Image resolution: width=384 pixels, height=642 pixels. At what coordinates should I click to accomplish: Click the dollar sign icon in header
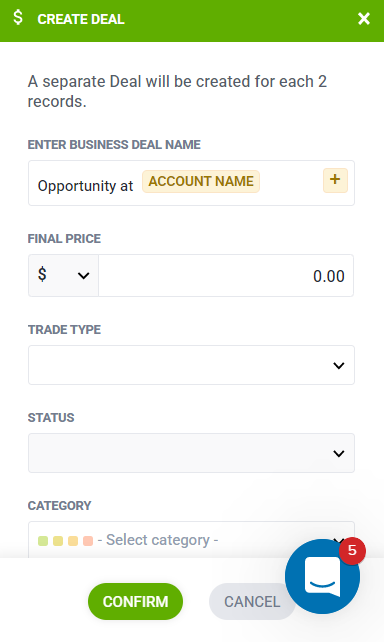point(18,18)
